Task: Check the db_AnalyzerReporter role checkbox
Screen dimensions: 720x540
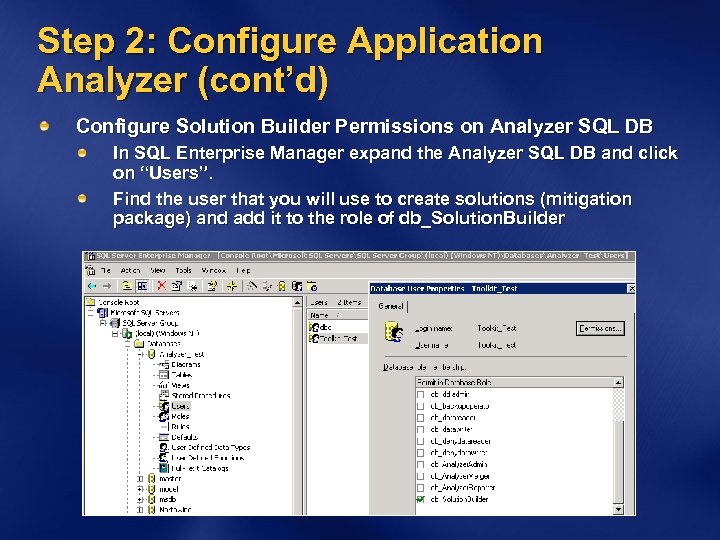Action: pyautogui.click(x=420, y=488)
